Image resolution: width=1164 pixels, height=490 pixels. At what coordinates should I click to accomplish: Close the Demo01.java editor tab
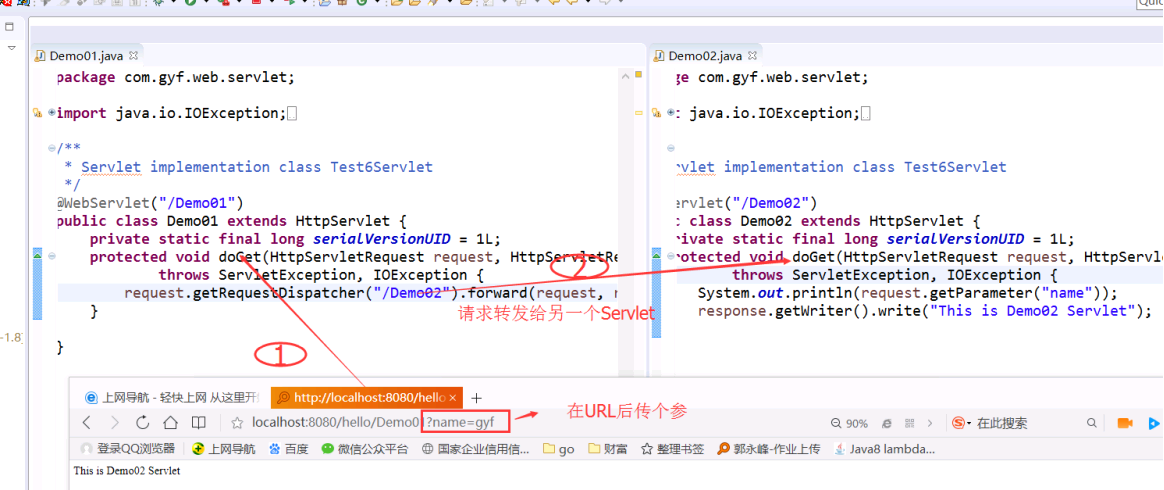pyautogui.click(x=134, y=56)
